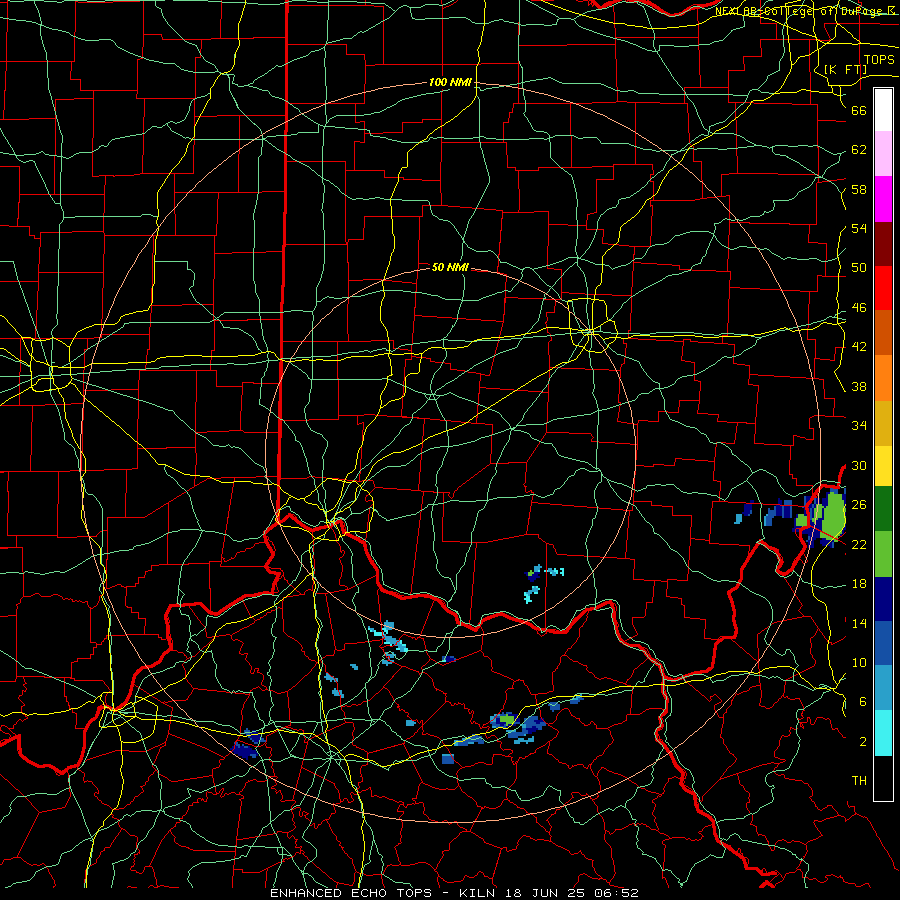Image resolution: width=900 pixels, height=900 pixels.
Task: Select the yellow legend color block
Action: coord(883,465)
